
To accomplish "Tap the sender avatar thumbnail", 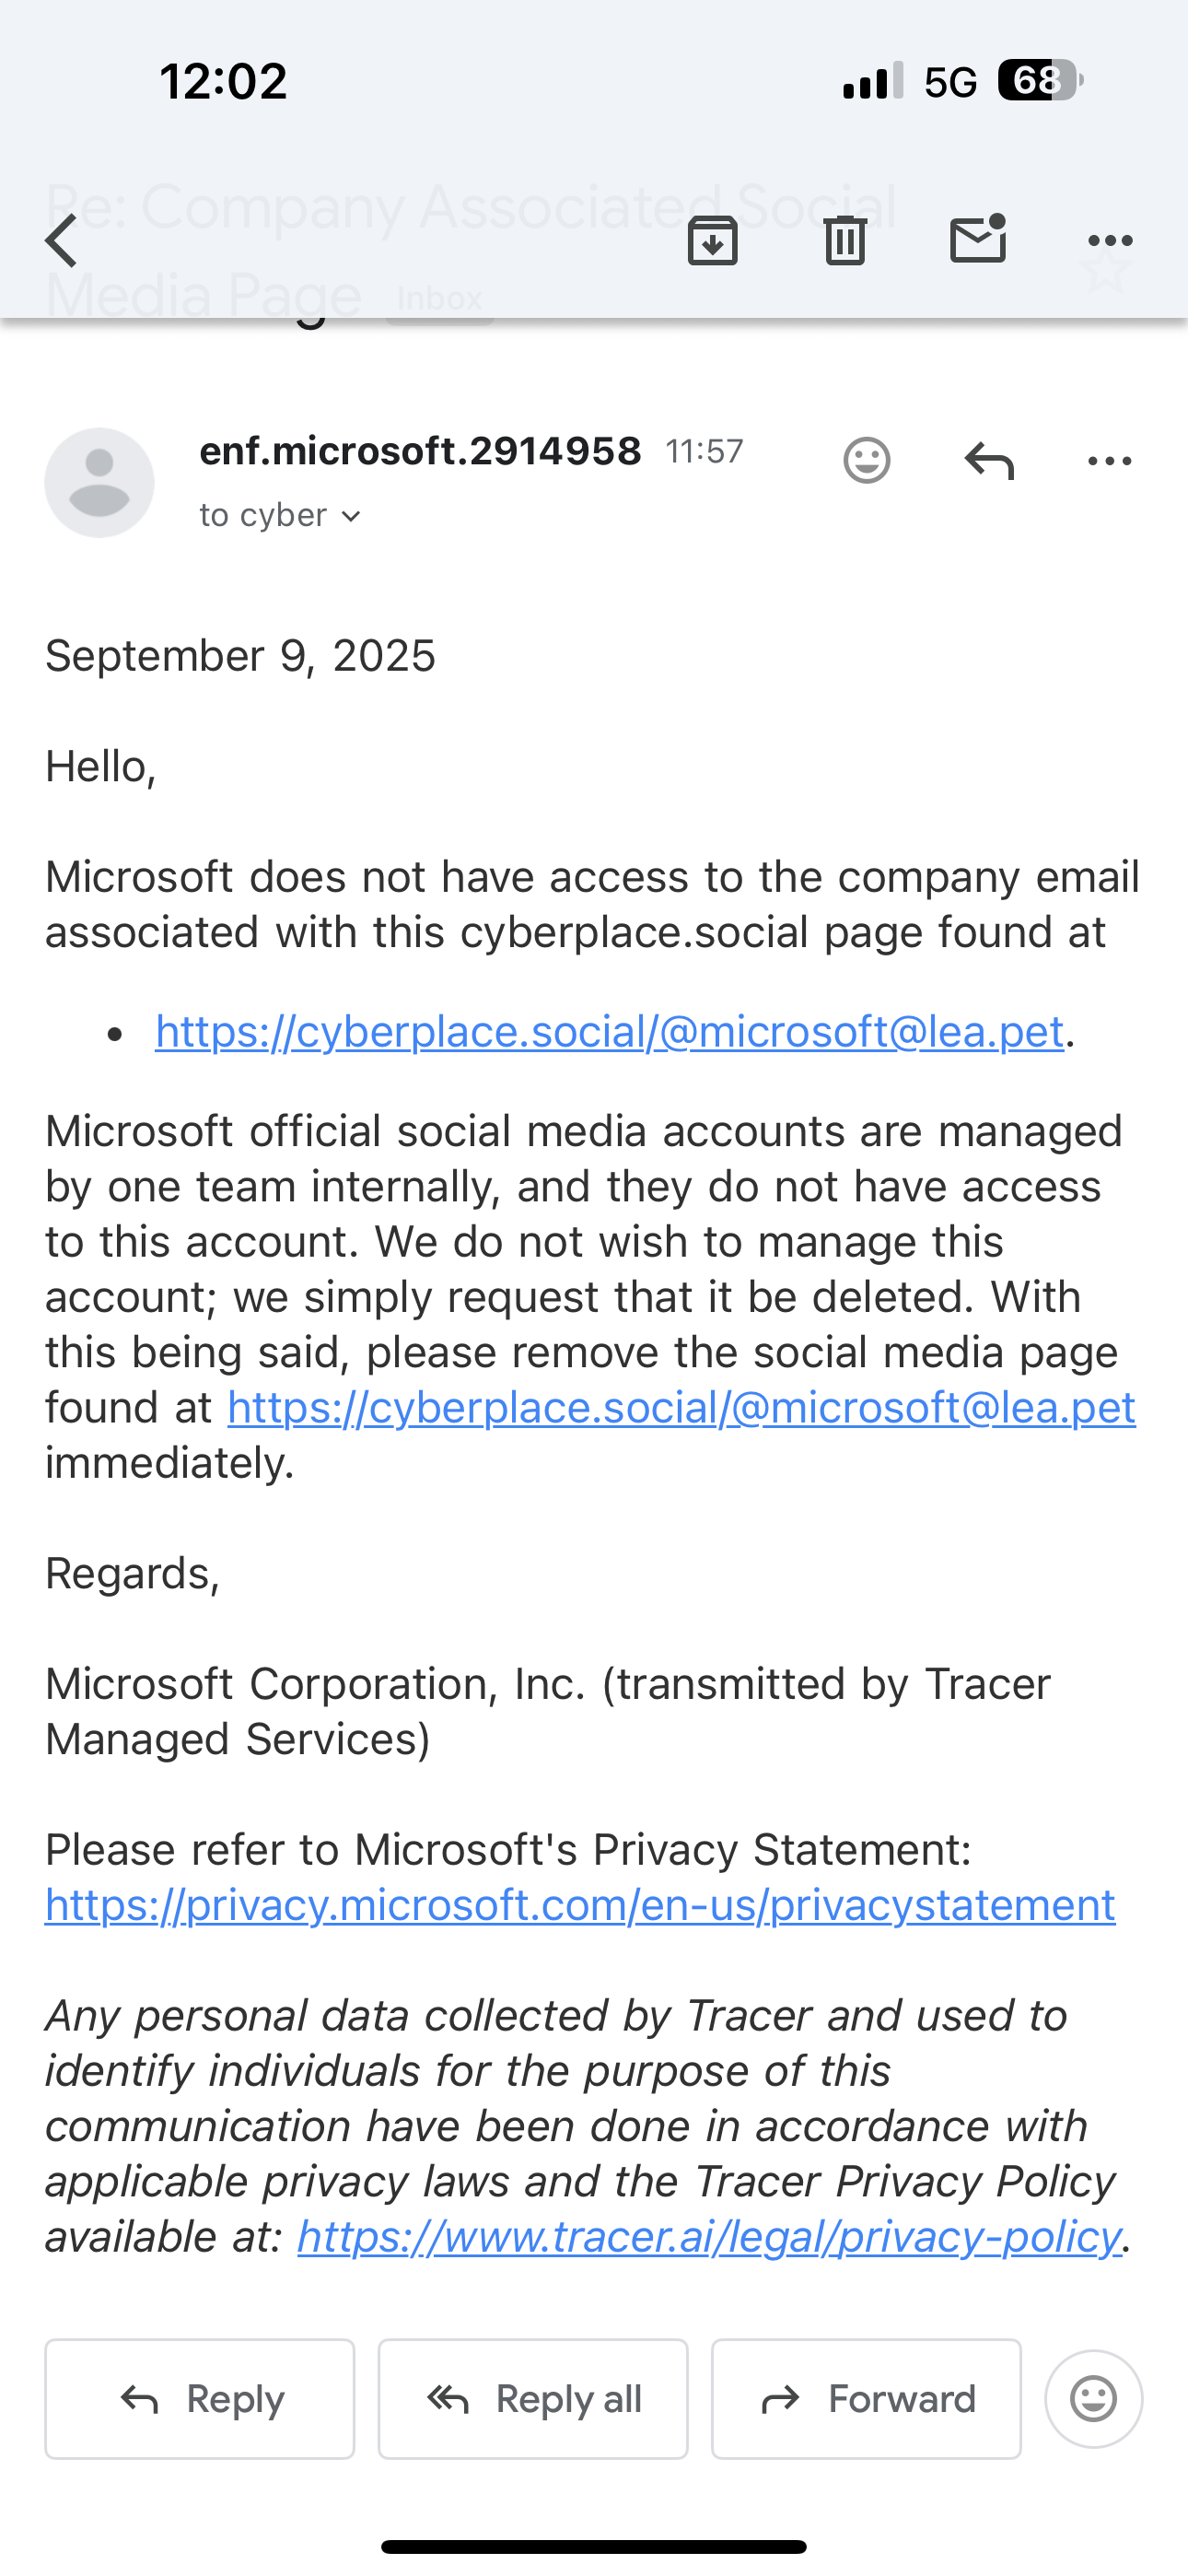I will tap(99, 482).
